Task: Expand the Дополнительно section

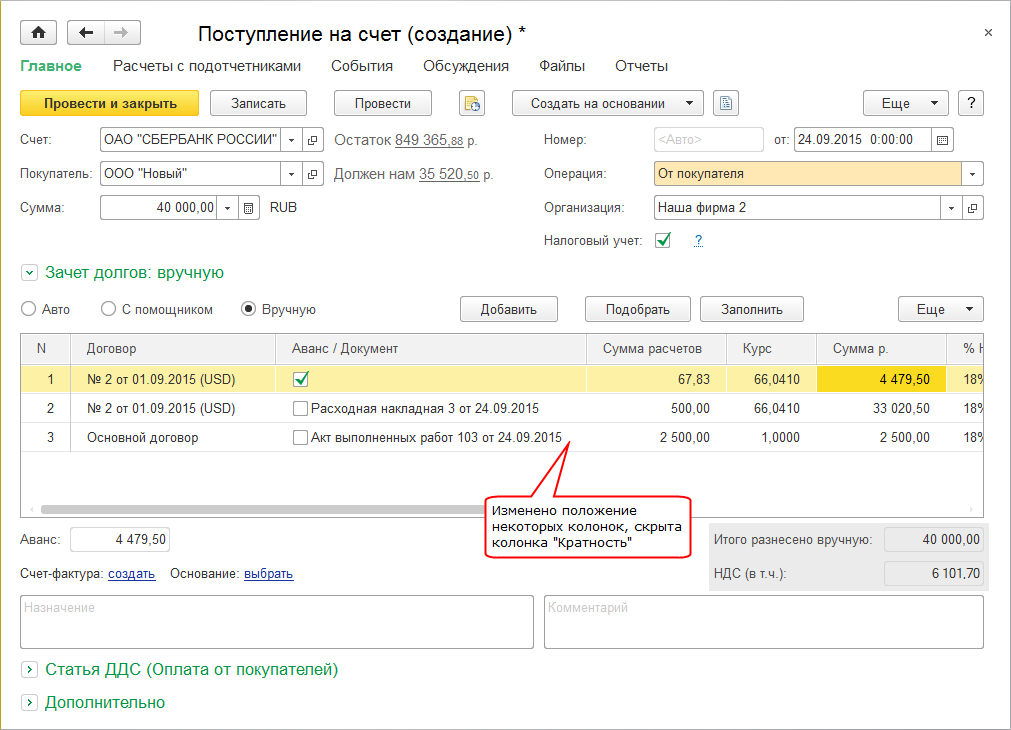Action: [x=29, y=702]
